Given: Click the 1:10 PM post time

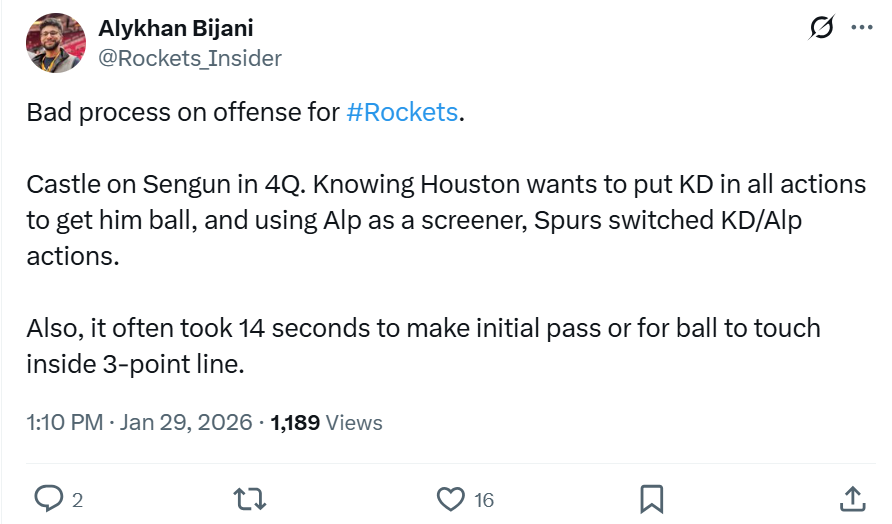Looking at the screenshot, I should pos(65,422).
